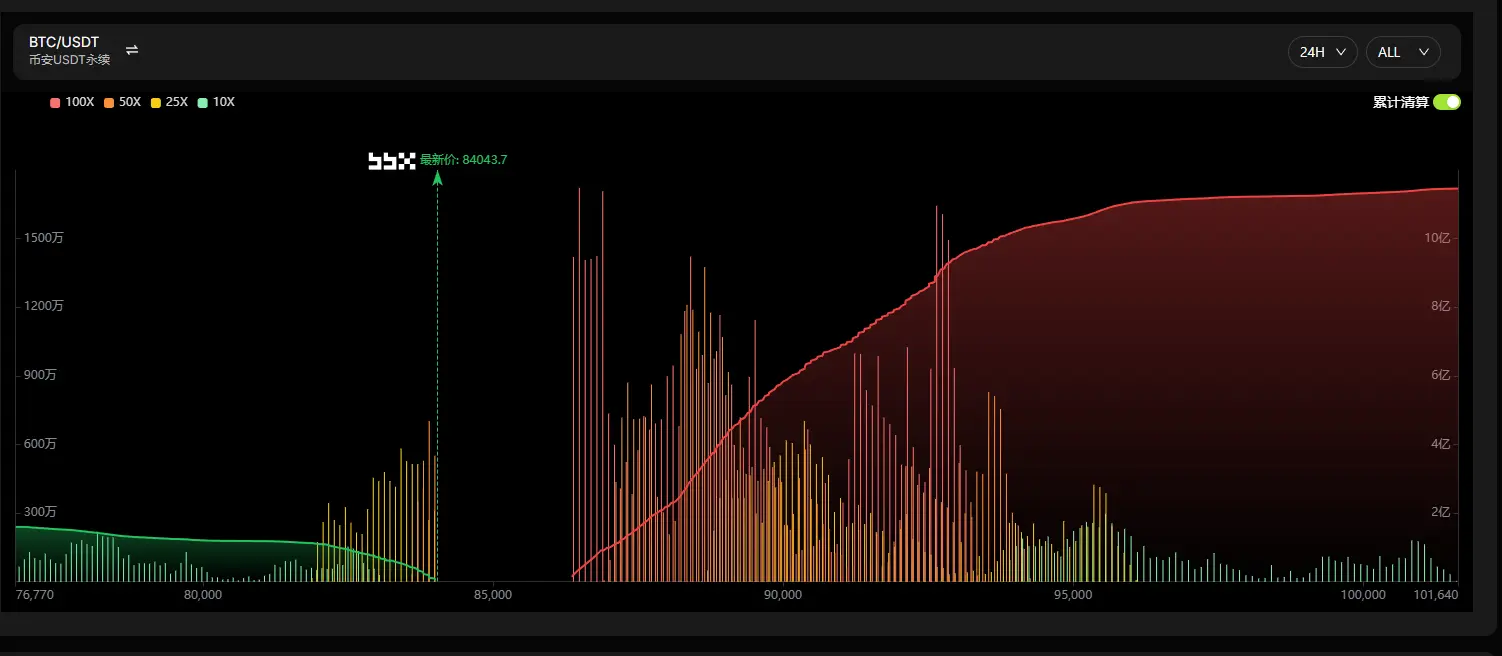Screen dimensions: 1502x656
Task: Toggle the 100X legend series
Action: [72, 102]
